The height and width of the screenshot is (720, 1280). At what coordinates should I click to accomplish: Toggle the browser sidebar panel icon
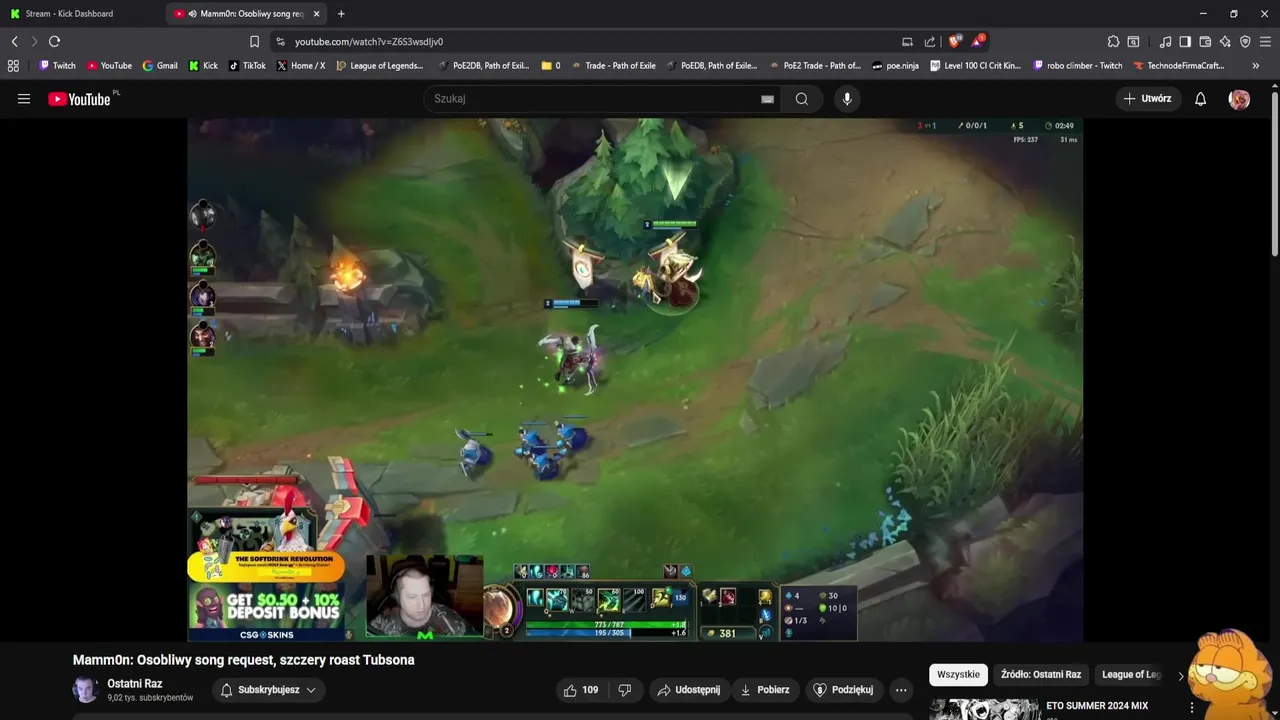click(x=1185, y=41)
